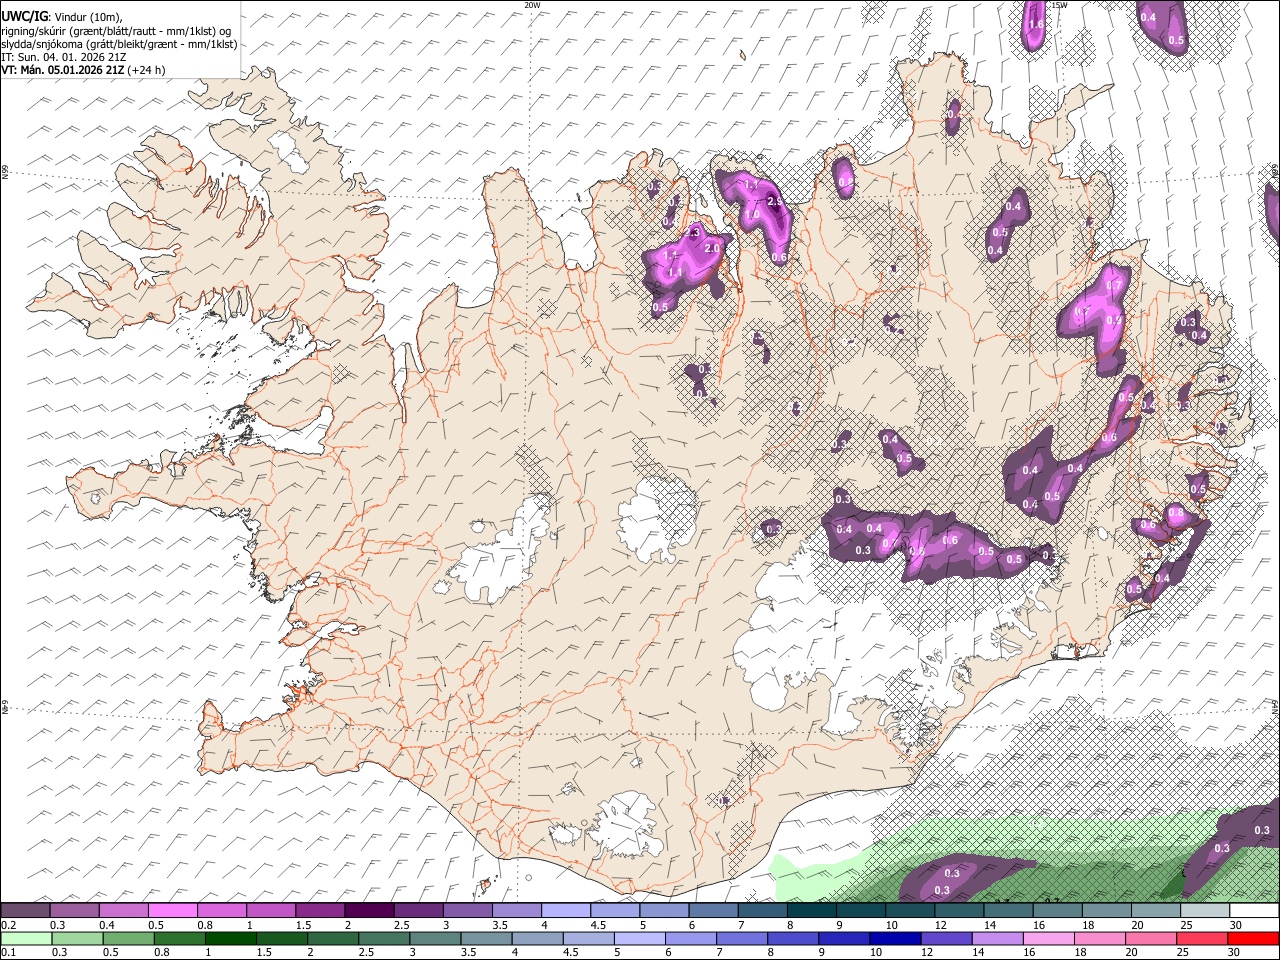Click dark teal snow swatch between 8 and 9

pos(812,911)
